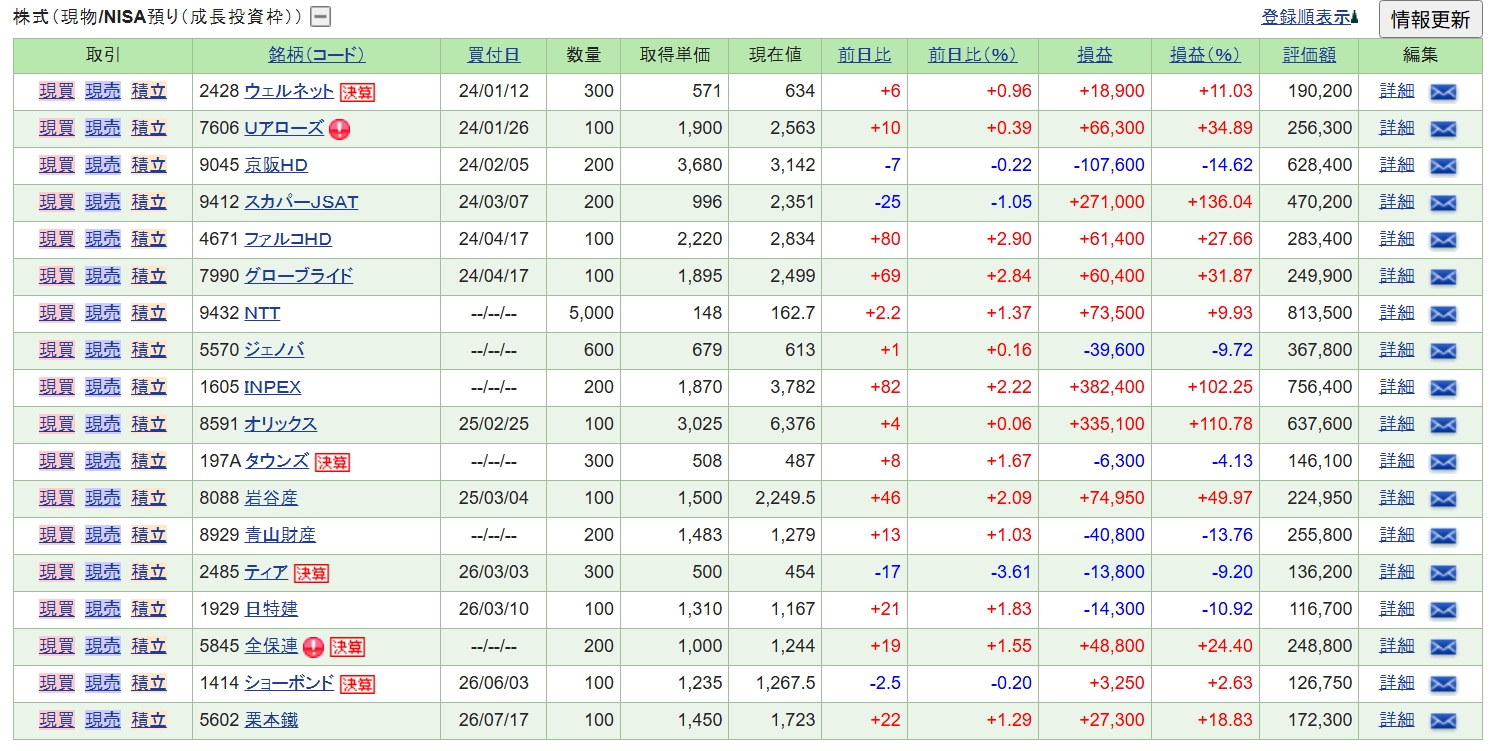The height and width of the screenshot is (751, 1500).
Task: Click the mail icon in the 京阪HD row
Action: [x=1443, y=166]
